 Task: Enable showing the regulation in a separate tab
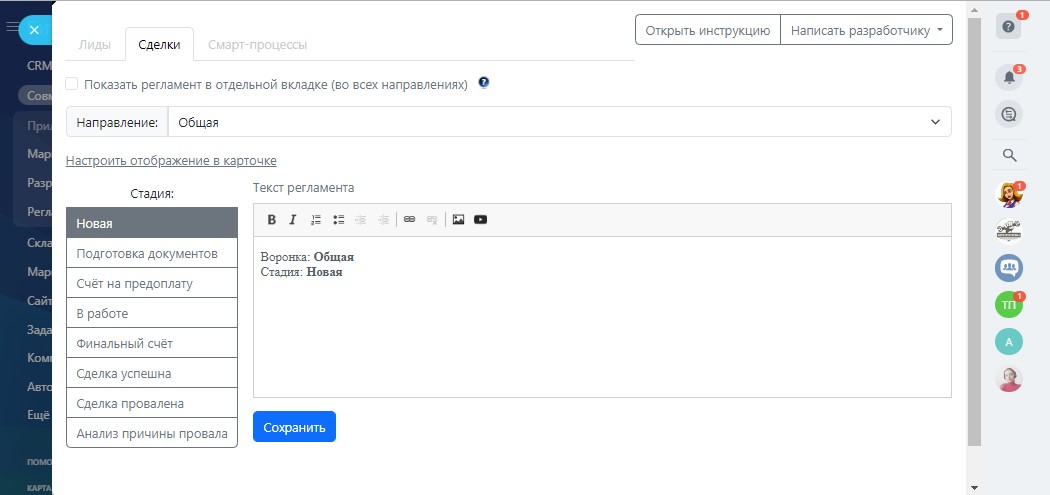(72, 84)
